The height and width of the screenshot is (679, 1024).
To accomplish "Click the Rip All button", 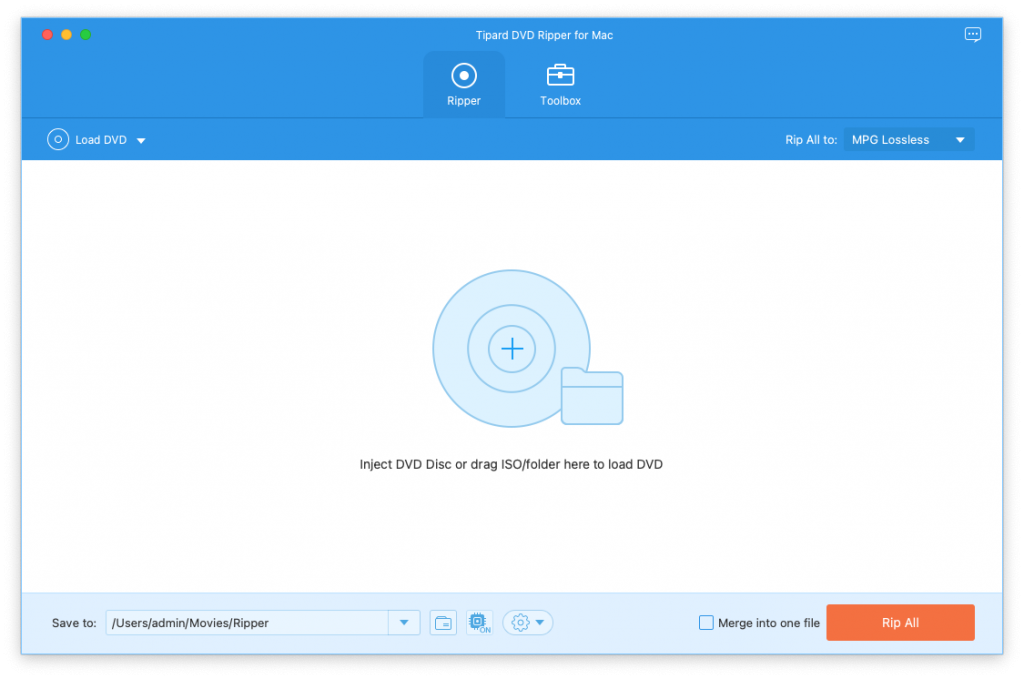I will 900,623.
